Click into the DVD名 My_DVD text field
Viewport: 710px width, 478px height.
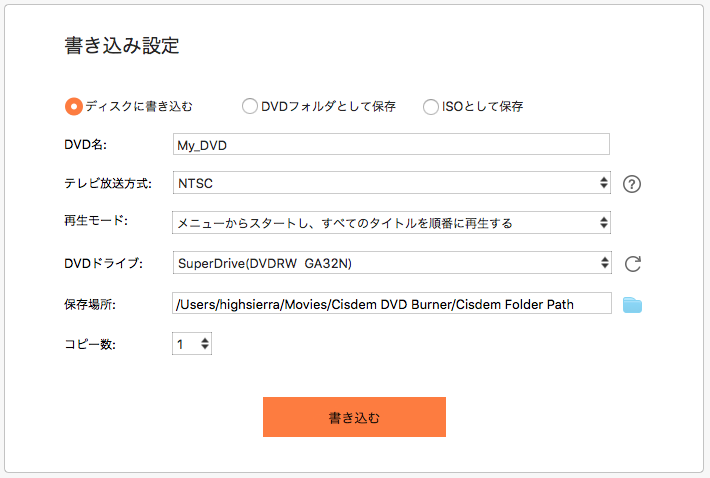(391, 144)
